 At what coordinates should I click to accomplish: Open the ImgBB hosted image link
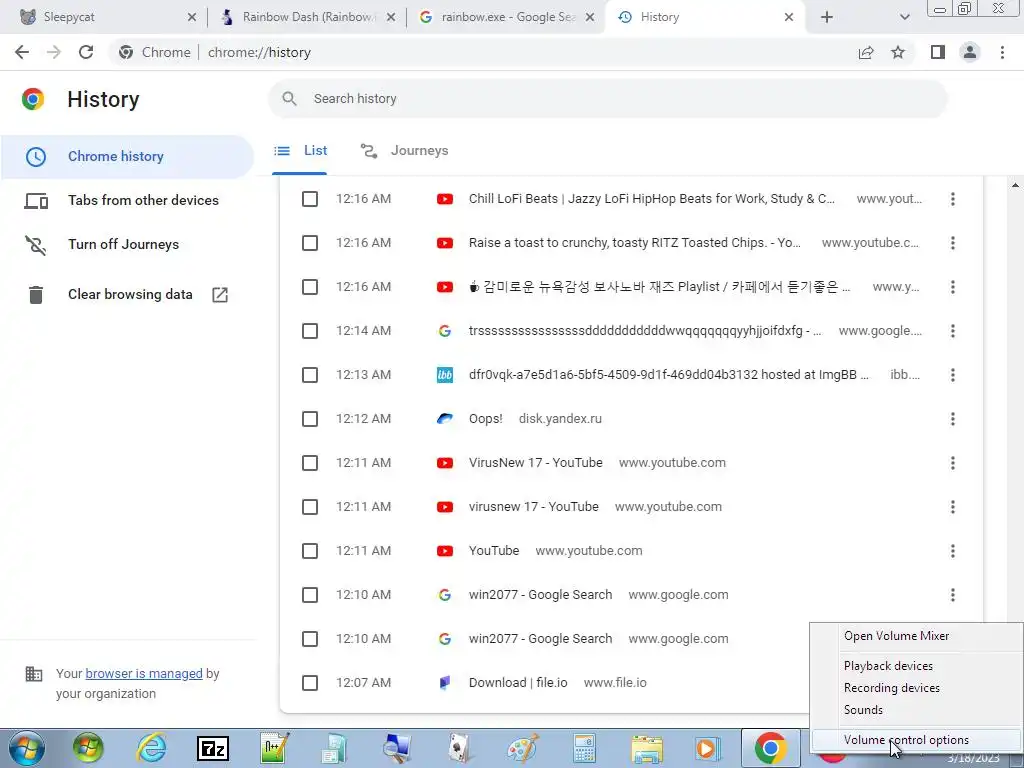tap(669, 375)
